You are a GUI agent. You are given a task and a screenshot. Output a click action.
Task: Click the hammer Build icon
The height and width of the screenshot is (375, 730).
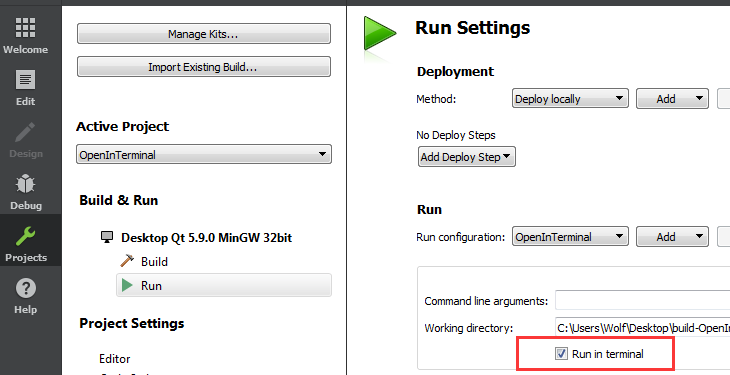tap(127, 261)
